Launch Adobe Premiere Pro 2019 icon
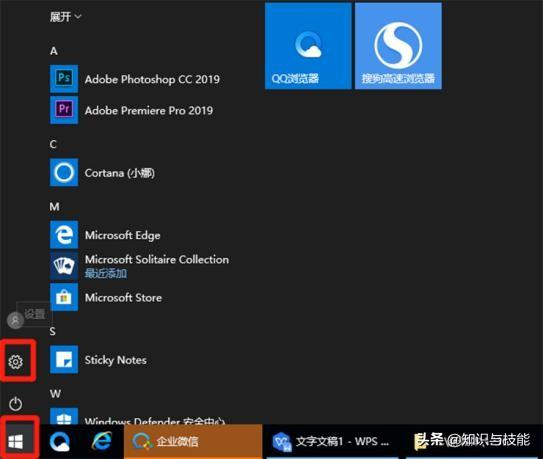 pyautogui.click(x=64, y=110)
